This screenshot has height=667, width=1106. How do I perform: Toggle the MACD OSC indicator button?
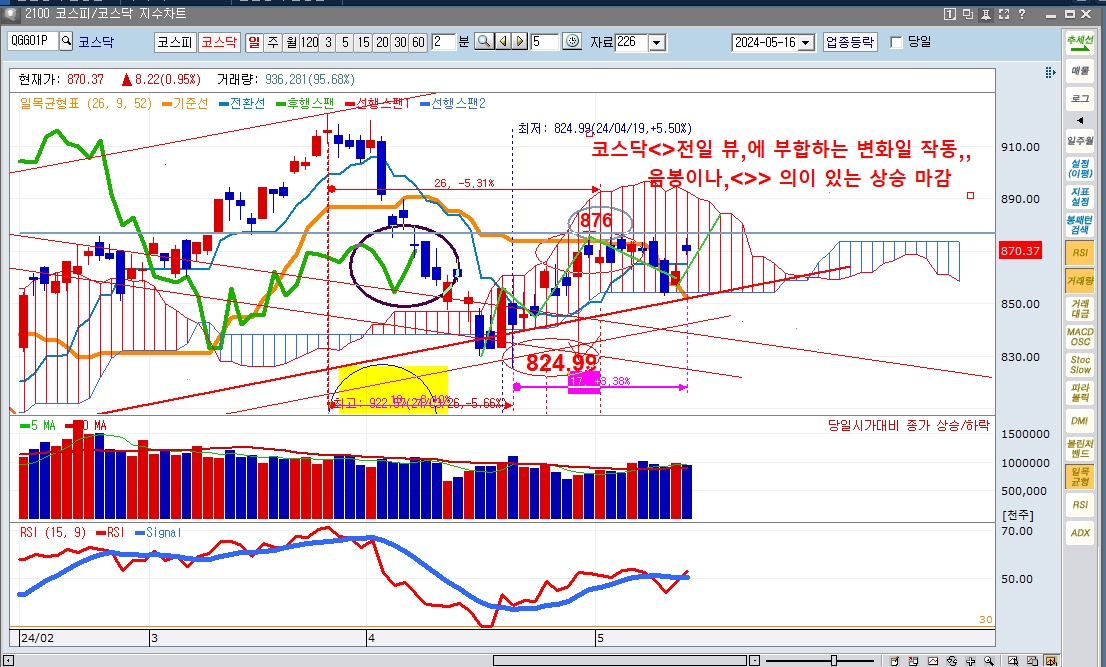[x=1080, y=337]
